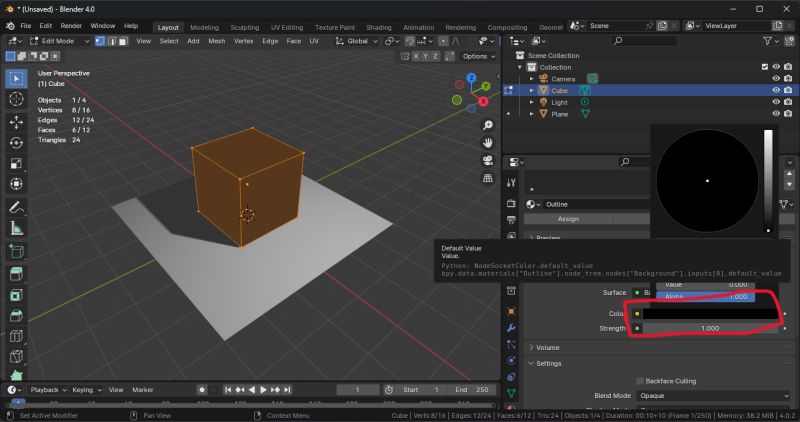
Task: Open the Playback dropdown in timeline
Action: (x=48, y=390)
